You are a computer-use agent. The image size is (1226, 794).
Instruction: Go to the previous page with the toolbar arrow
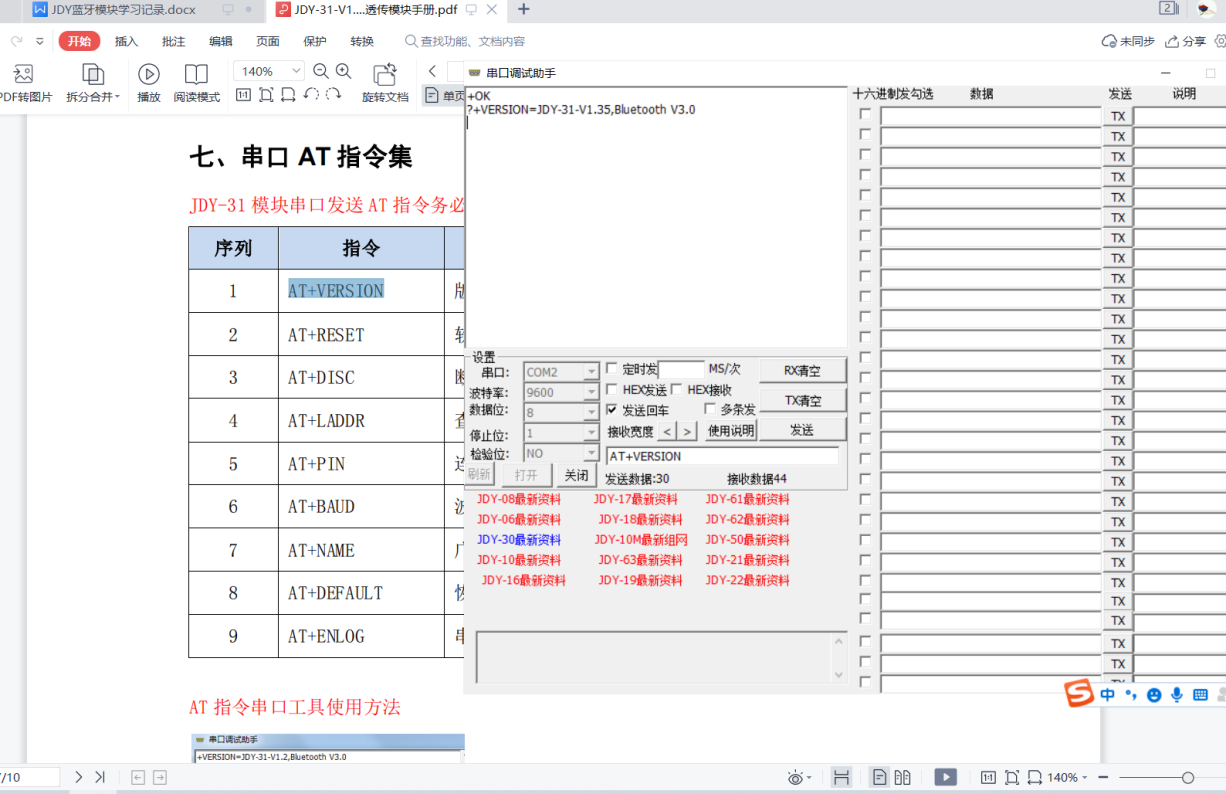pyautogui.click(x=432, y=71)
